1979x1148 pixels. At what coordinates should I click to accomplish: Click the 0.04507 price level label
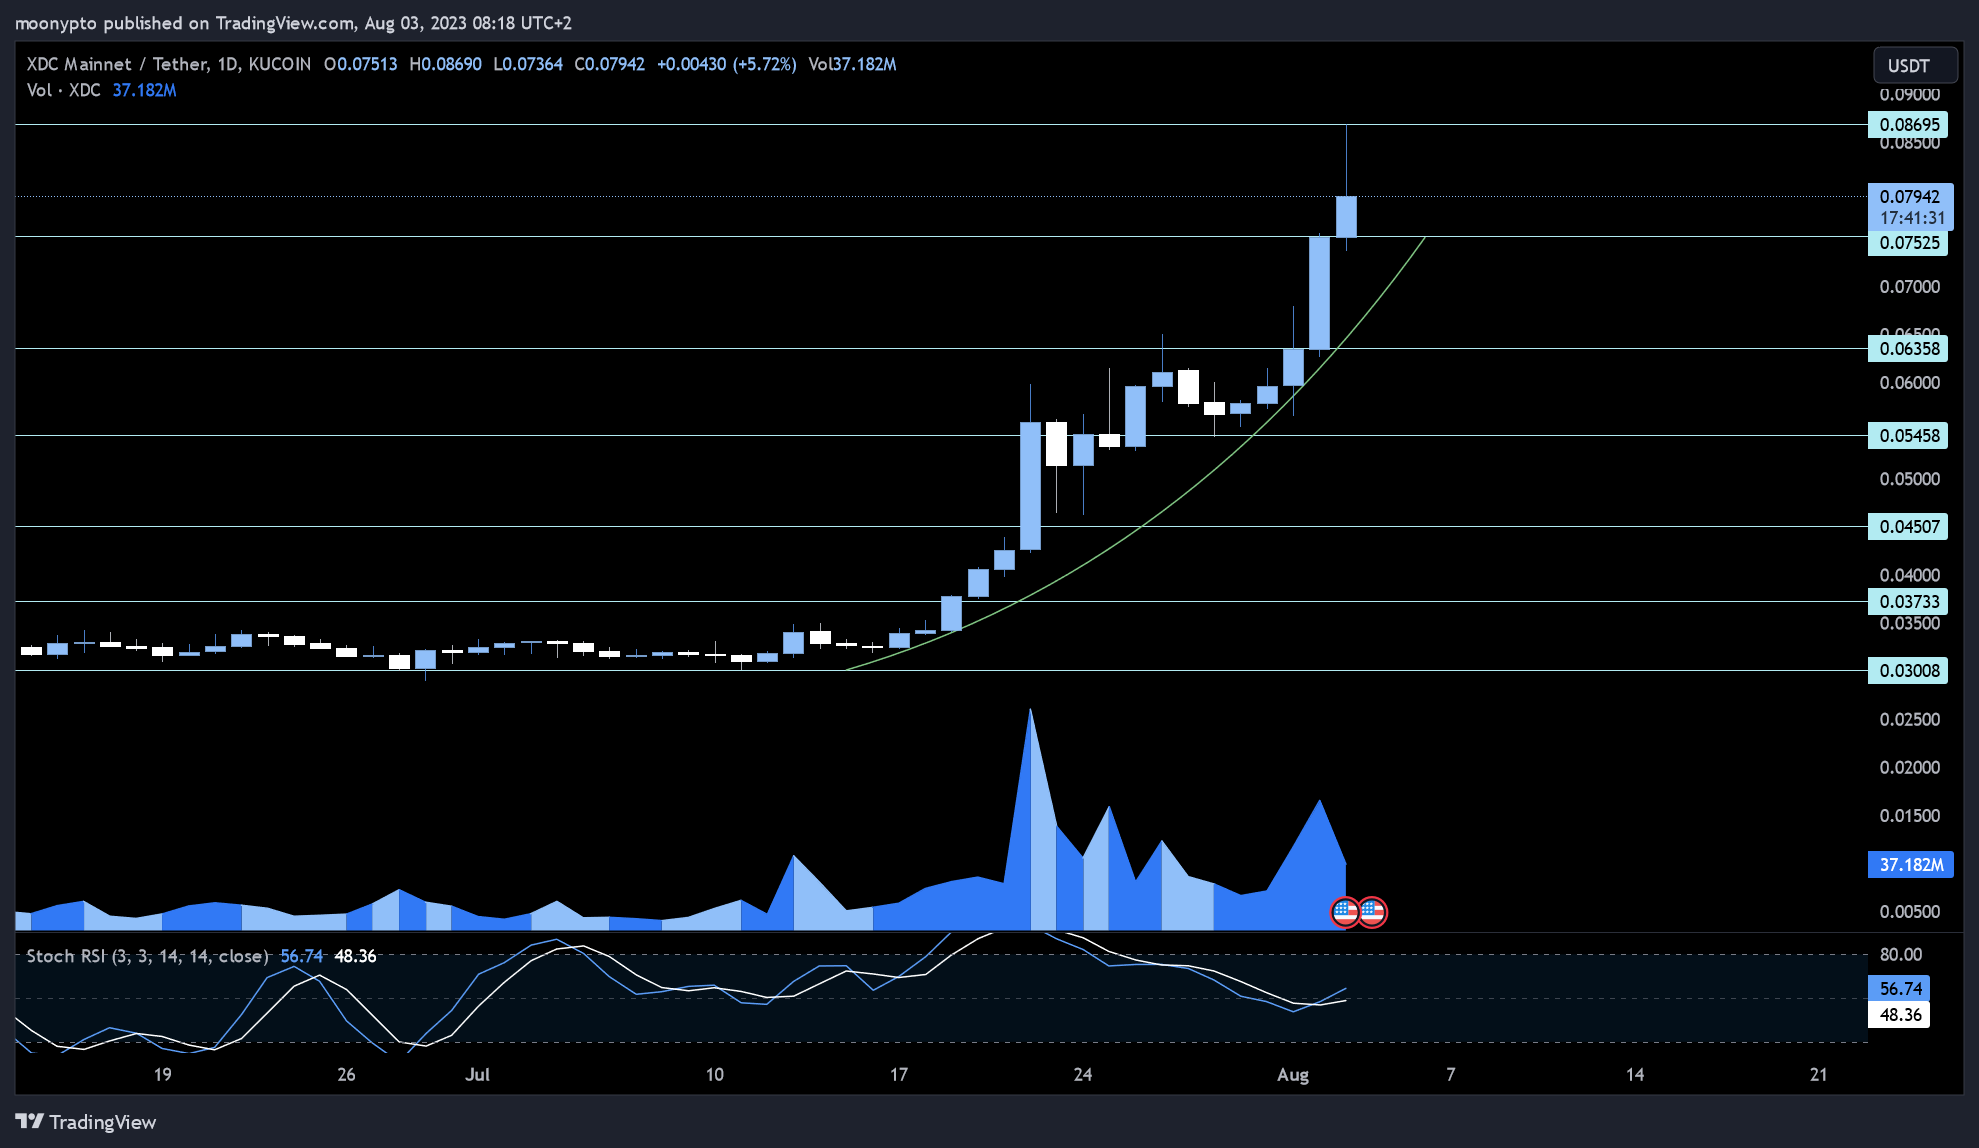tap(1908, 527)
